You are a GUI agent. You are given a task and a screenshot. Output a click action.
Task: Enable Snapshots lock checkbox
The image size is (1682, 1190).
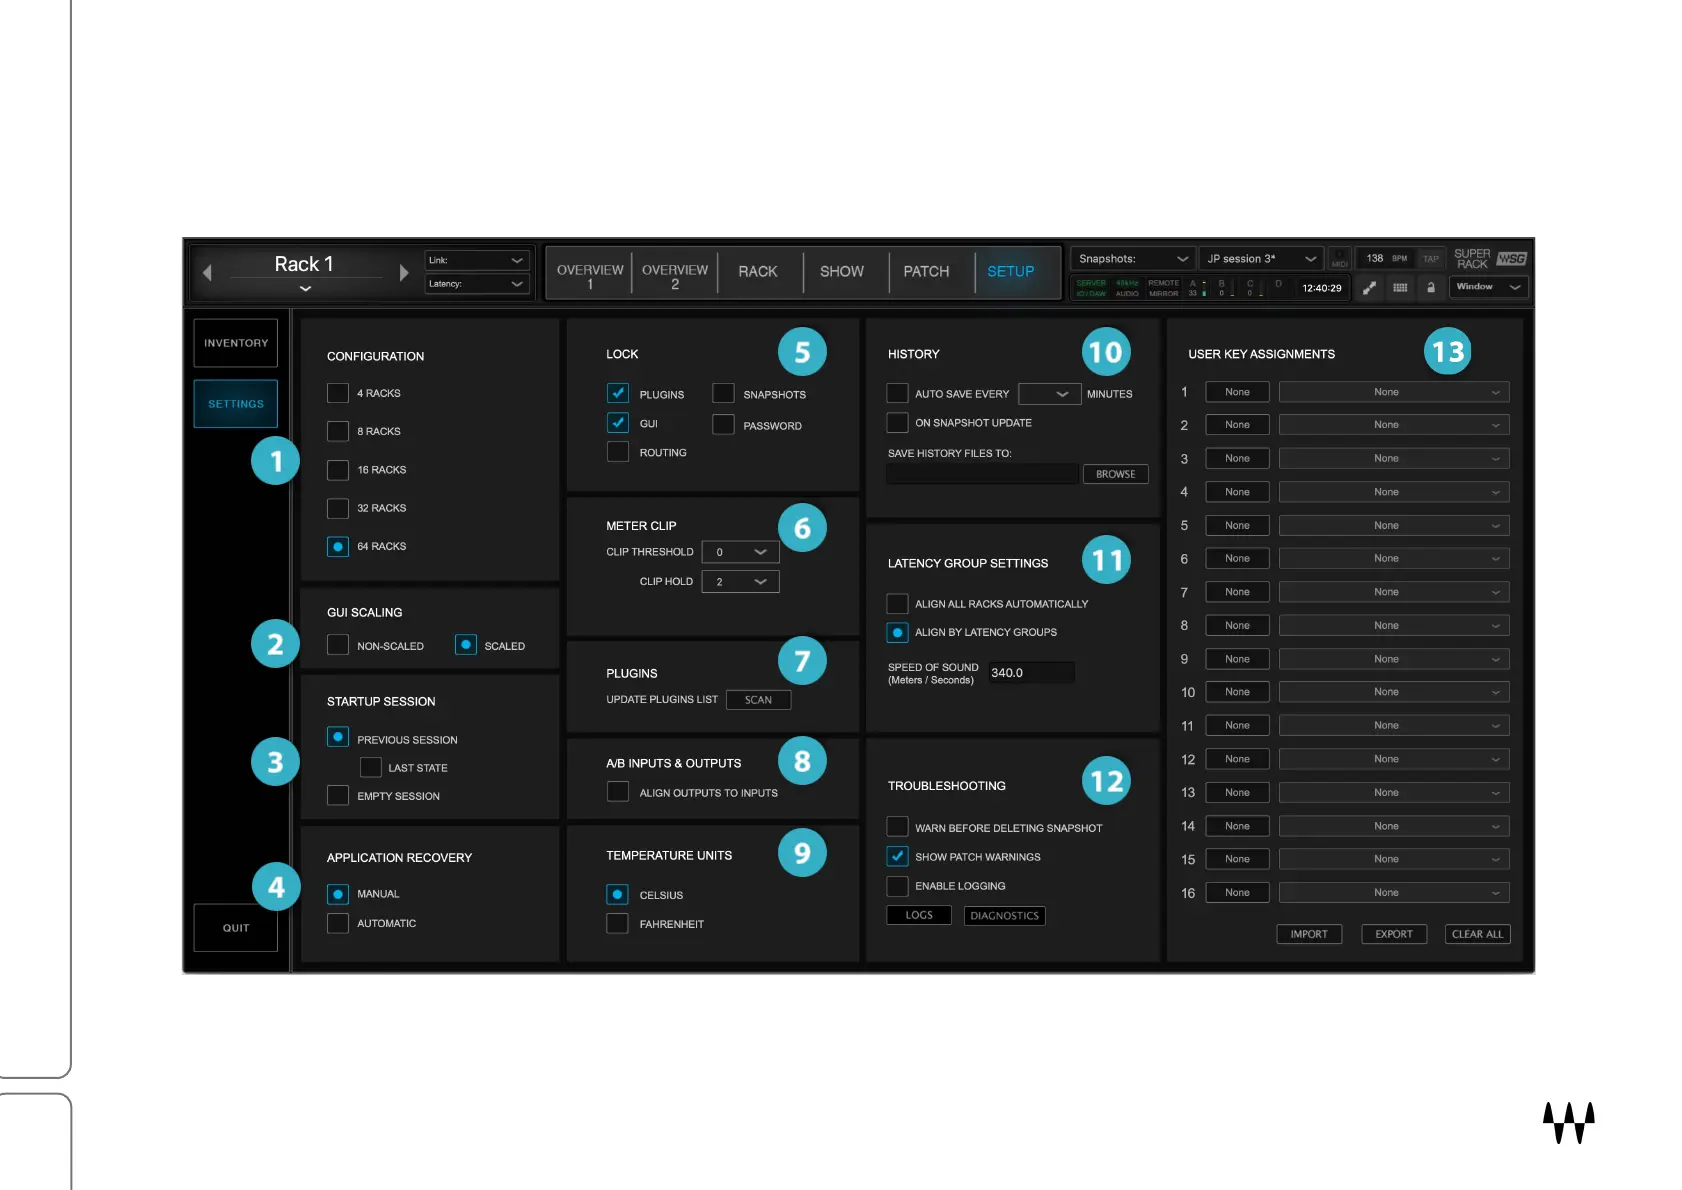pyautogui.click(x=723, y=393)
